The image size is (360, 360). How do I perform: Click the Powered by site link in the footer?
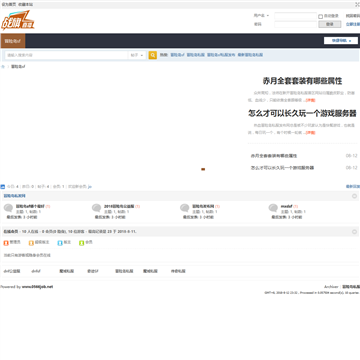coord(37,287)
